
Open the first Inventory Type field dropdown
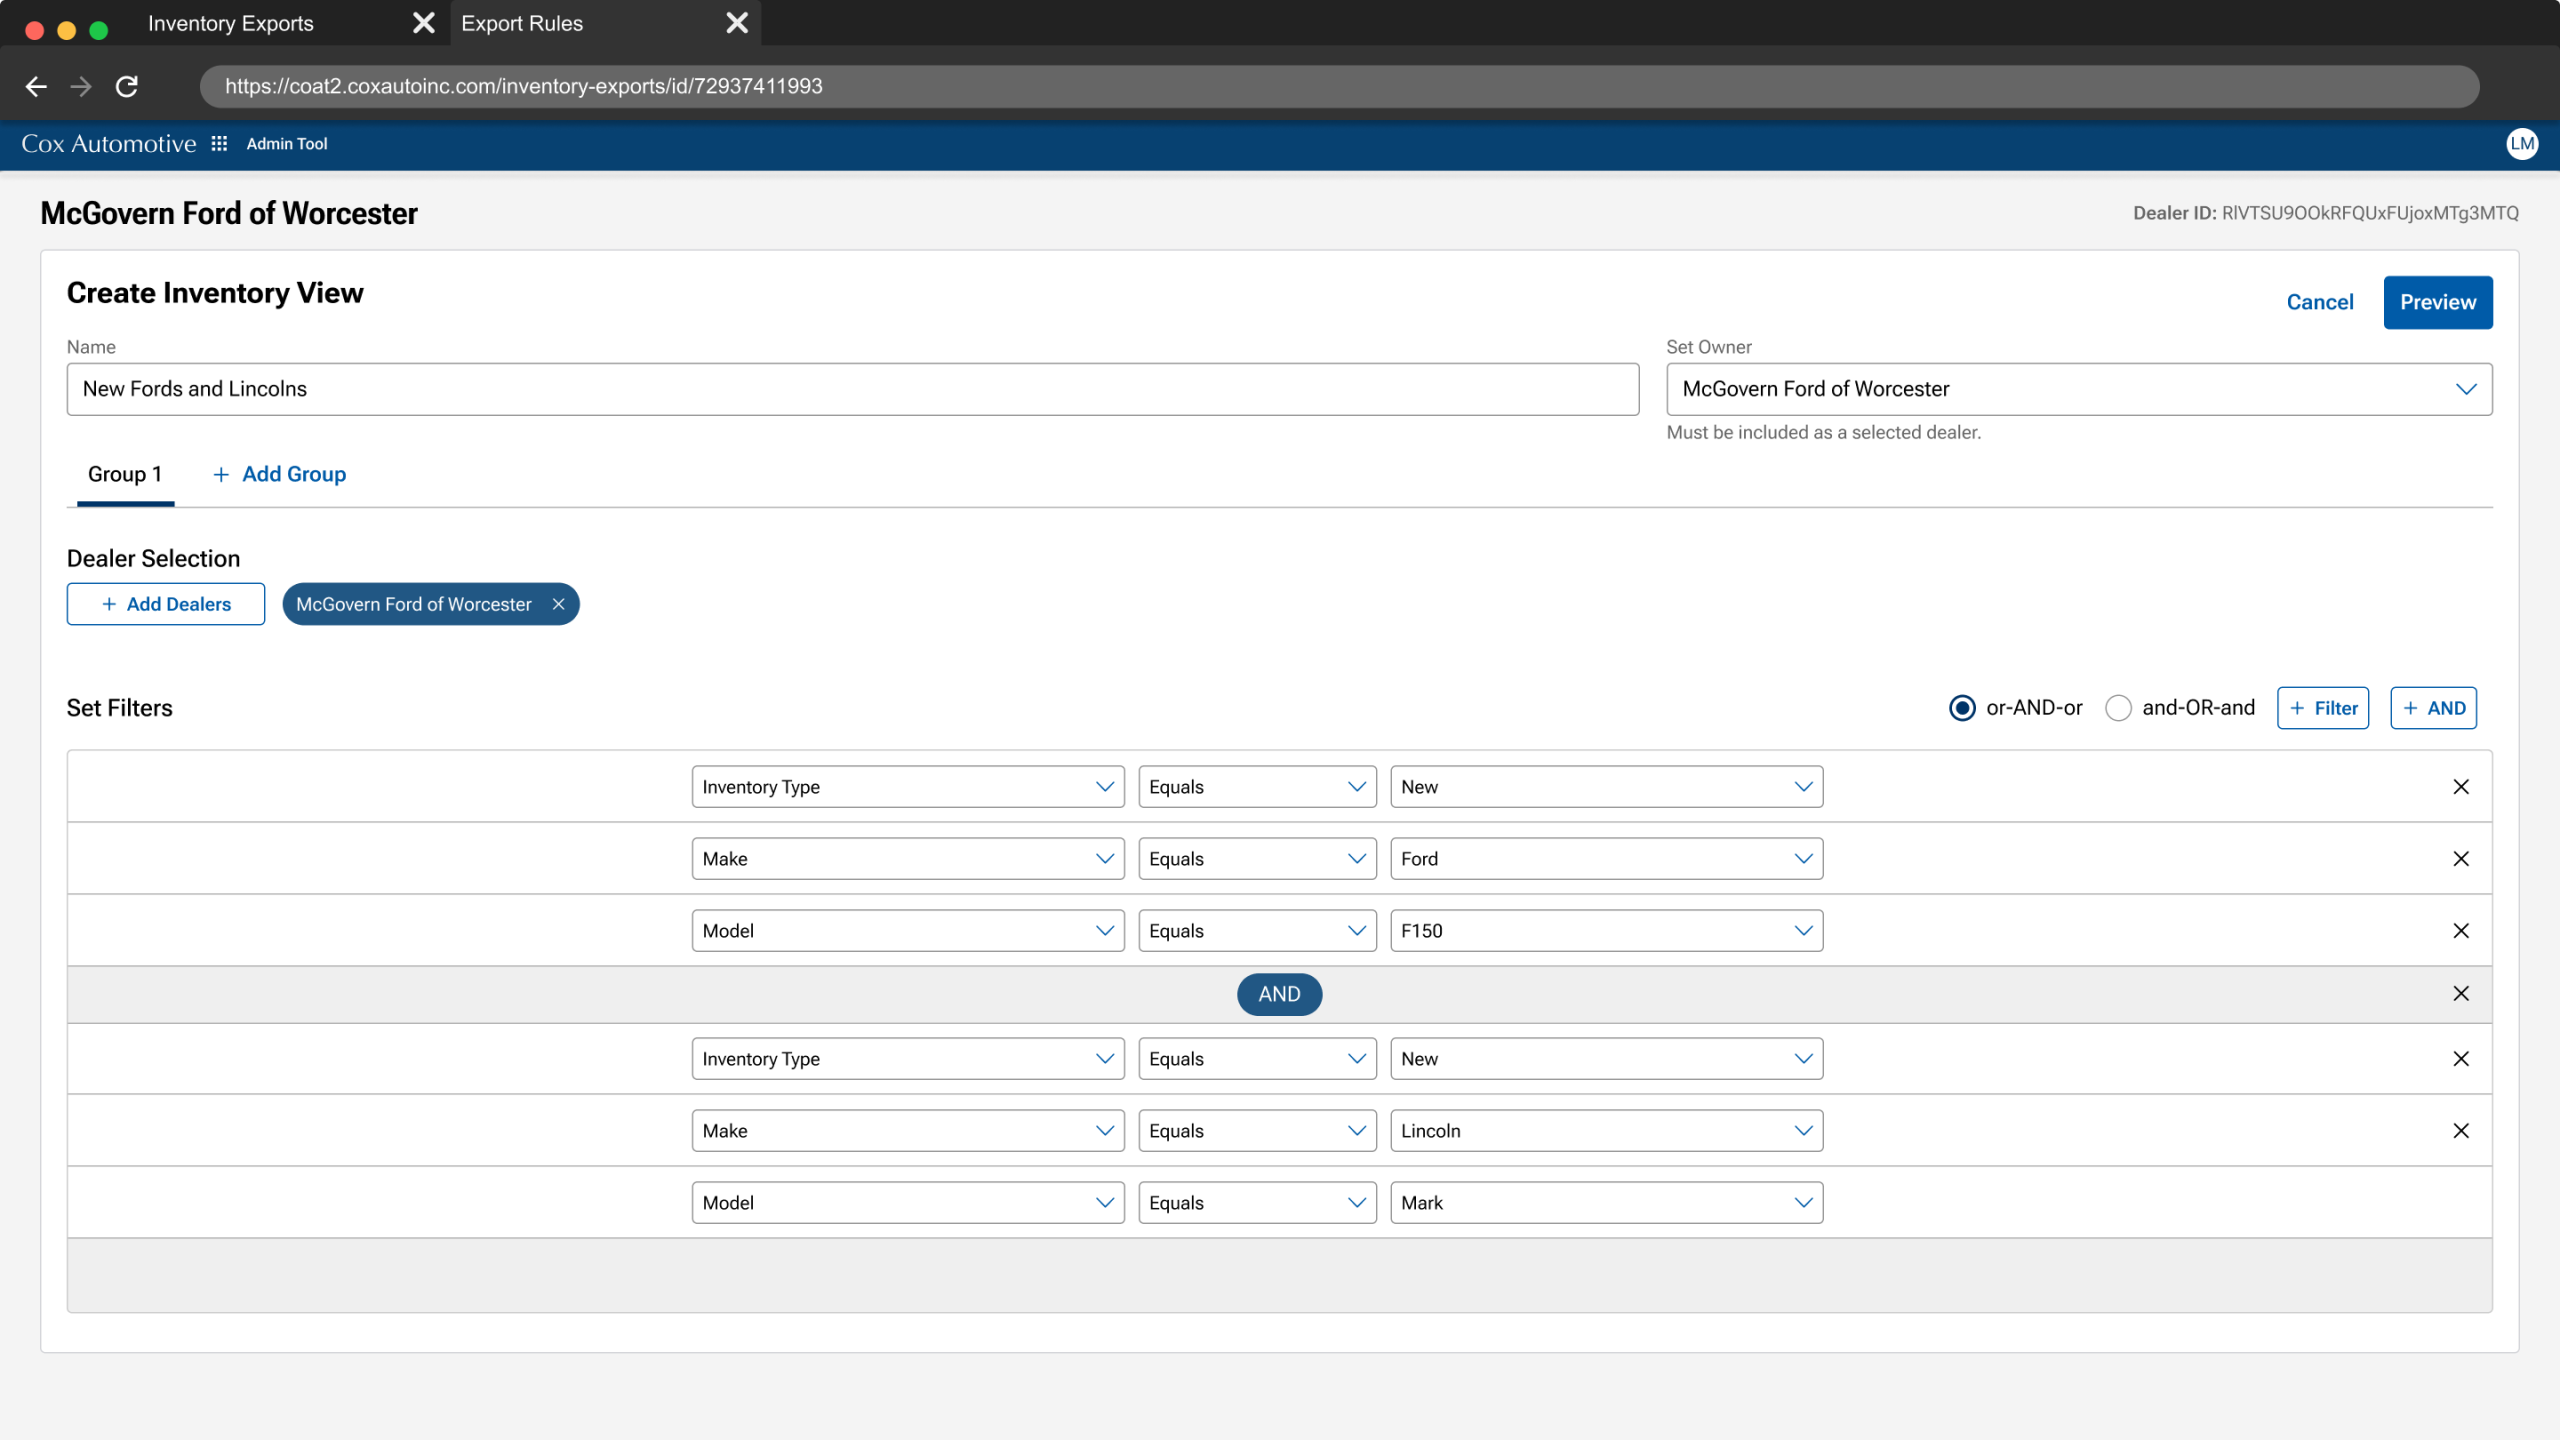908,787
